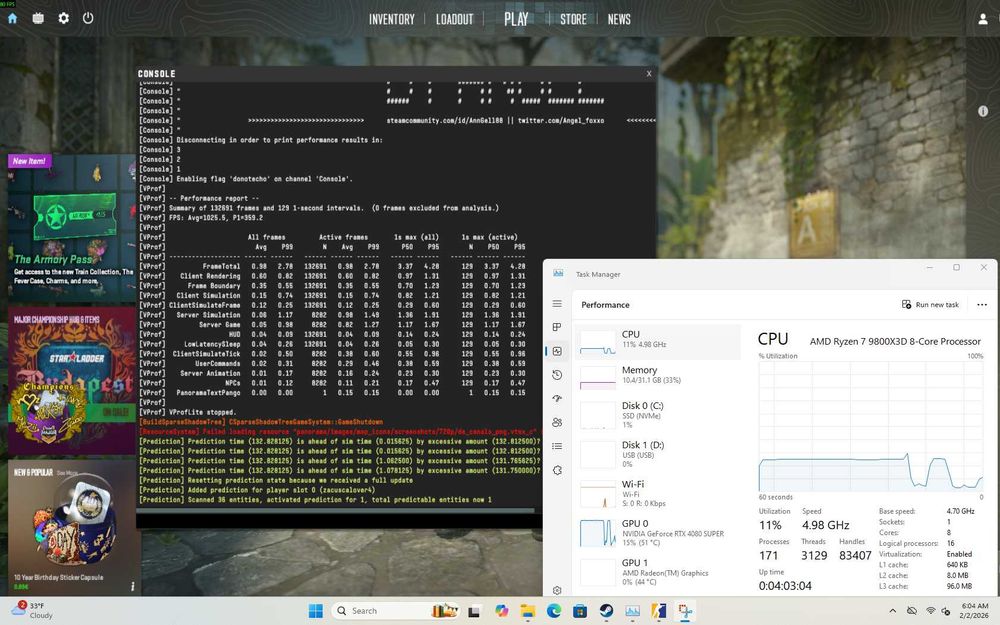Go to the CS2 home screen icon
Image resolution: width=1000 pixels, height=625 pixels.
click(x=12, y=18)
